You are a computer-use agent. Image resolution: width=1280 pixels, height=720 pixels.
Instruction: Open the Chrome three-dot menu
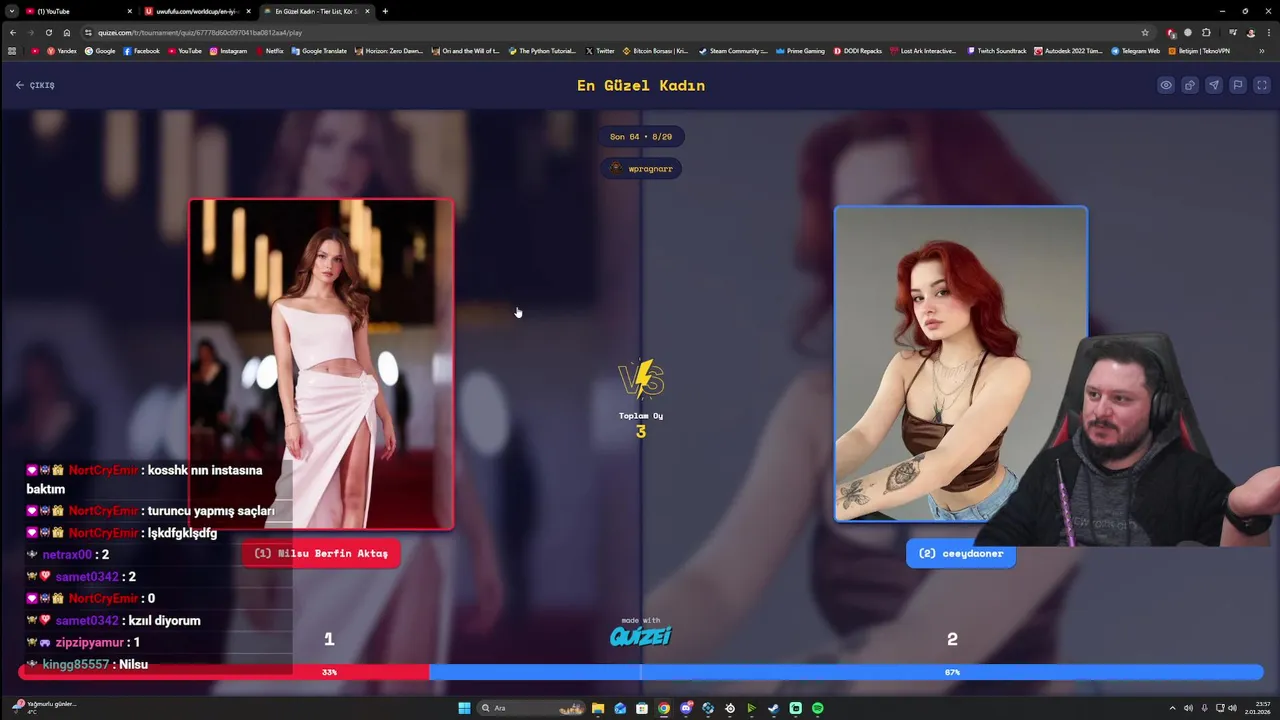[x=1268, y=32]
